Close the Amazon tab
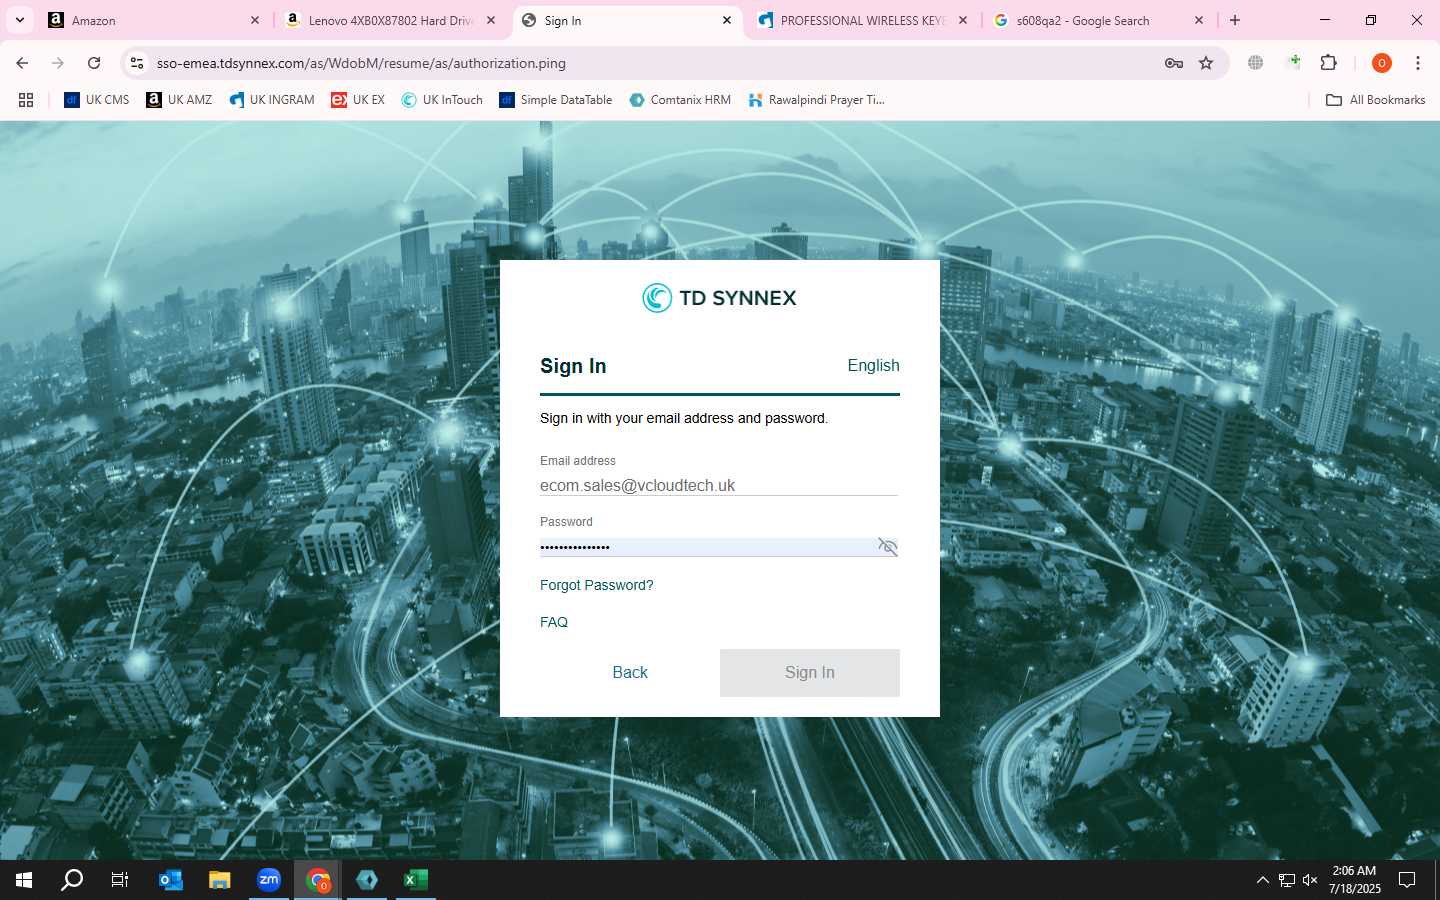 255,20
